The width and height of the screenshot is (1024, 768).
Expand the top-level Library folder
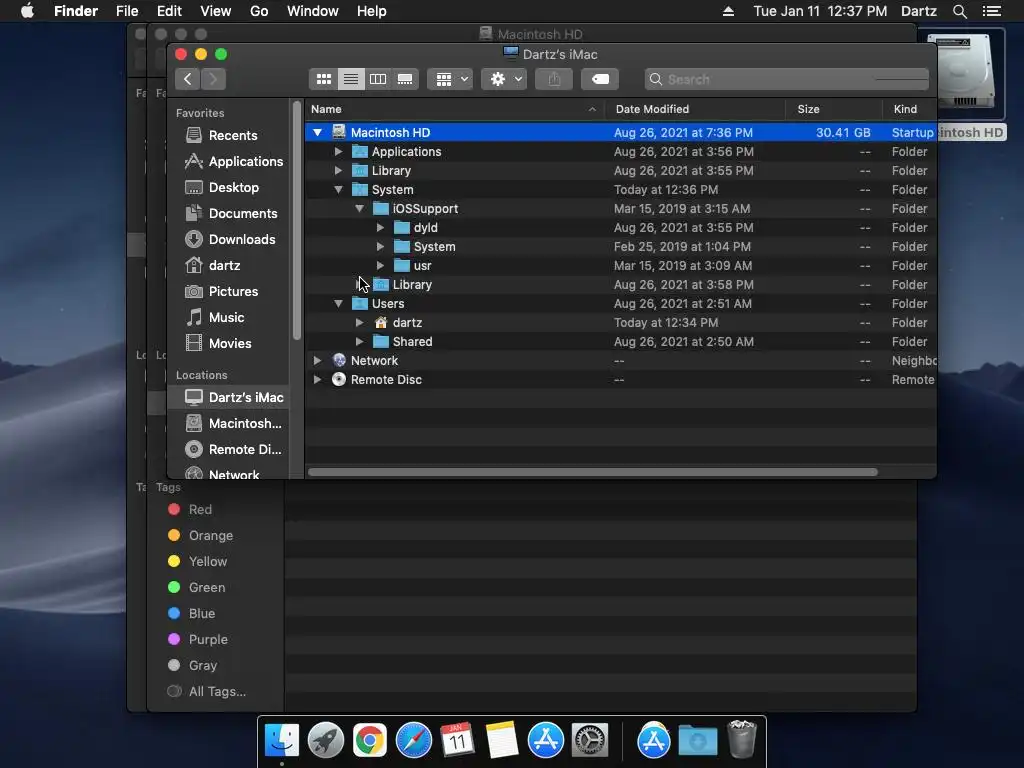point(338,170)
